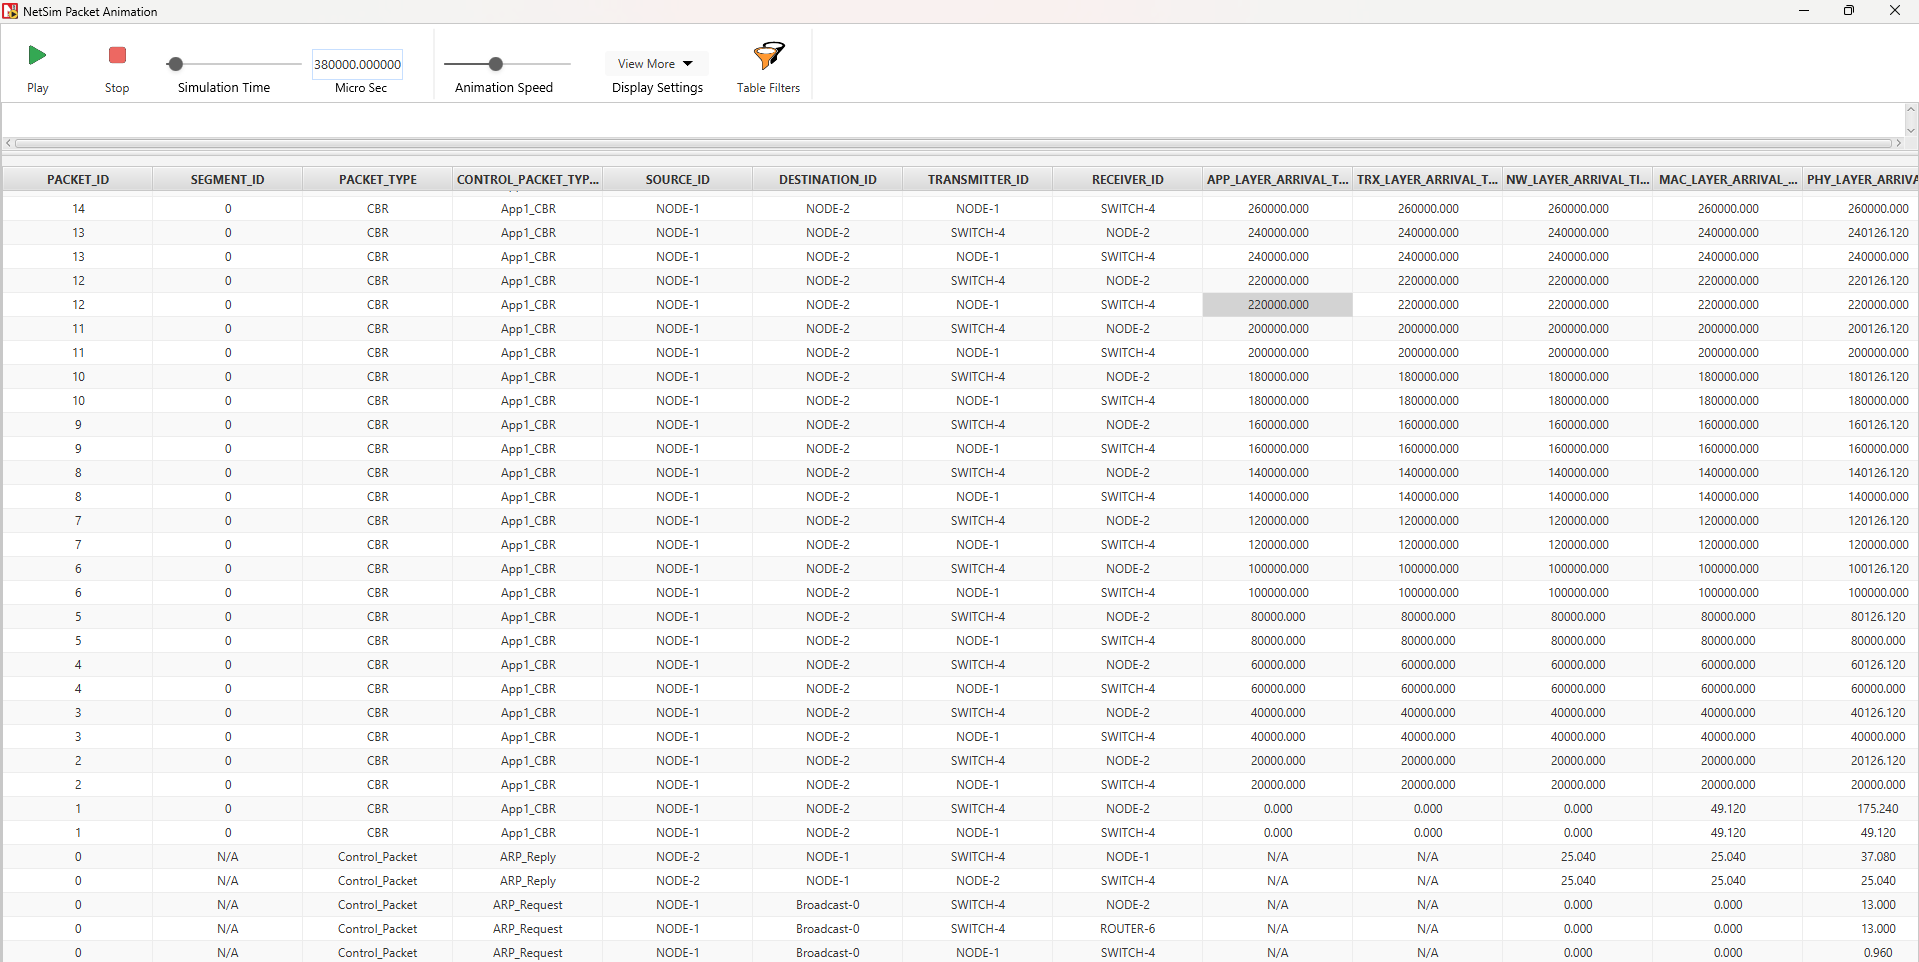
Task: Click the 260000.000 cell in APP_LAYER column
Action: pyautogui.click(x=1278, y=209)
